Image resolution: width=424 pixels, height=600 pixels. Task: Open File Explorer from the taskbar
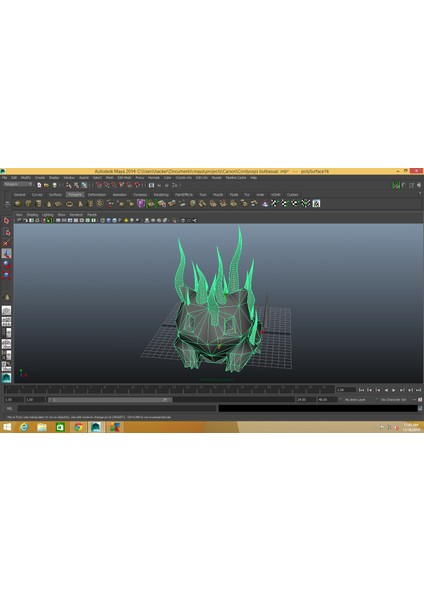[x=42, y=427]
